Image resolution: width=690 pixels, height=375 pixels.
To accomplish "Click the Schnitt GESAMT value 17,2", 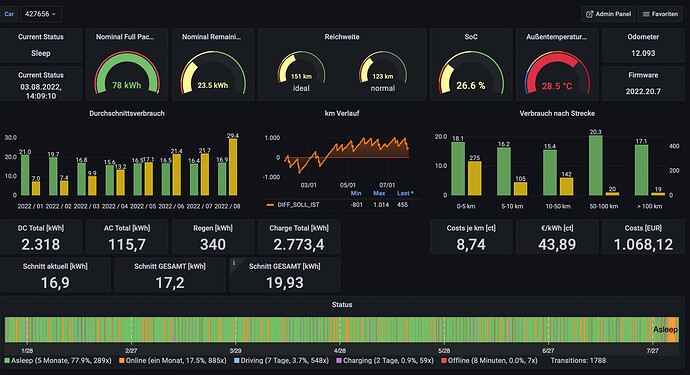I will pos(170,283).
